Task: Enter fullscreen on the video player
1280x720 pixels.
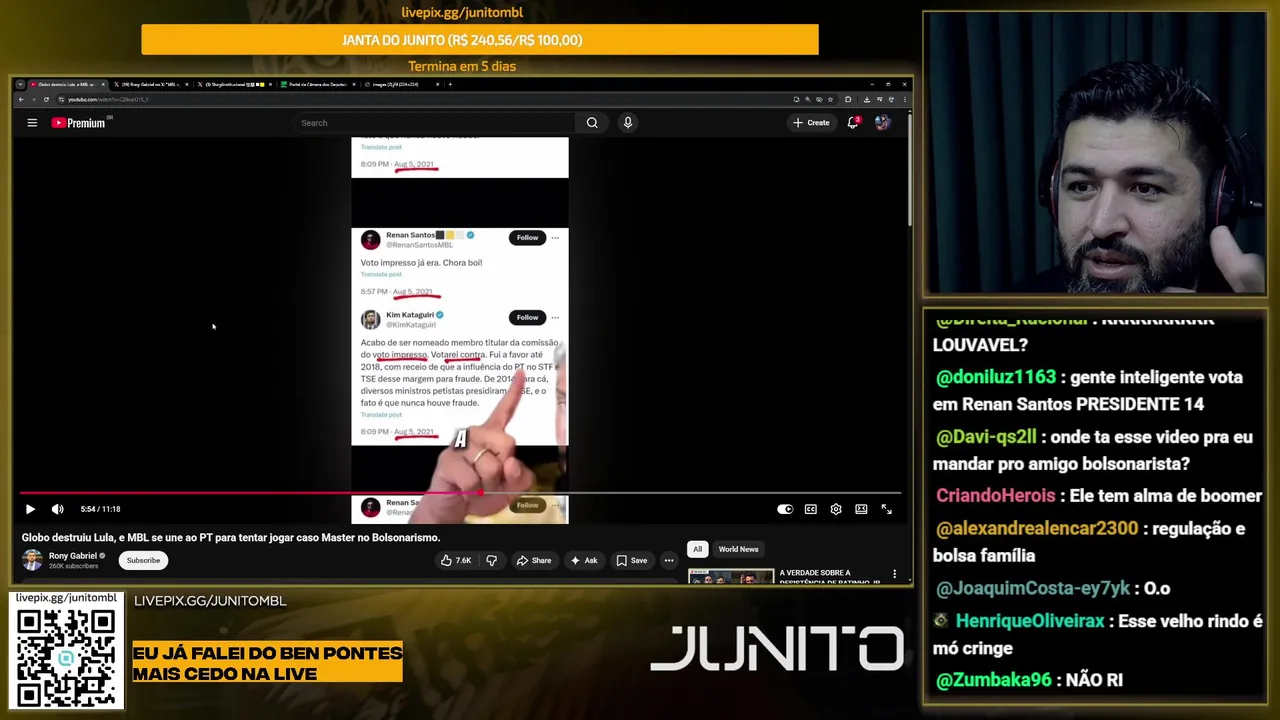Action: (887, 509)
